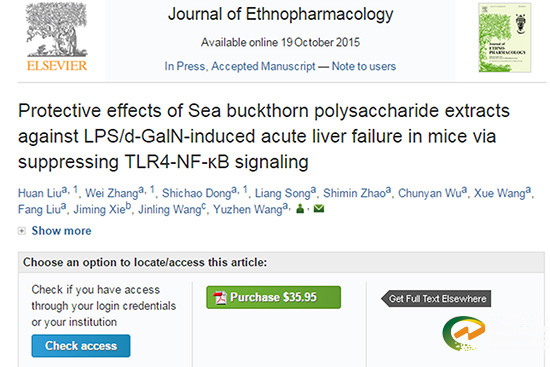Viewport: 550px width, 367px height.
Task: Click the author person icon after Yuzhen Wang
Action: (300, 209)
